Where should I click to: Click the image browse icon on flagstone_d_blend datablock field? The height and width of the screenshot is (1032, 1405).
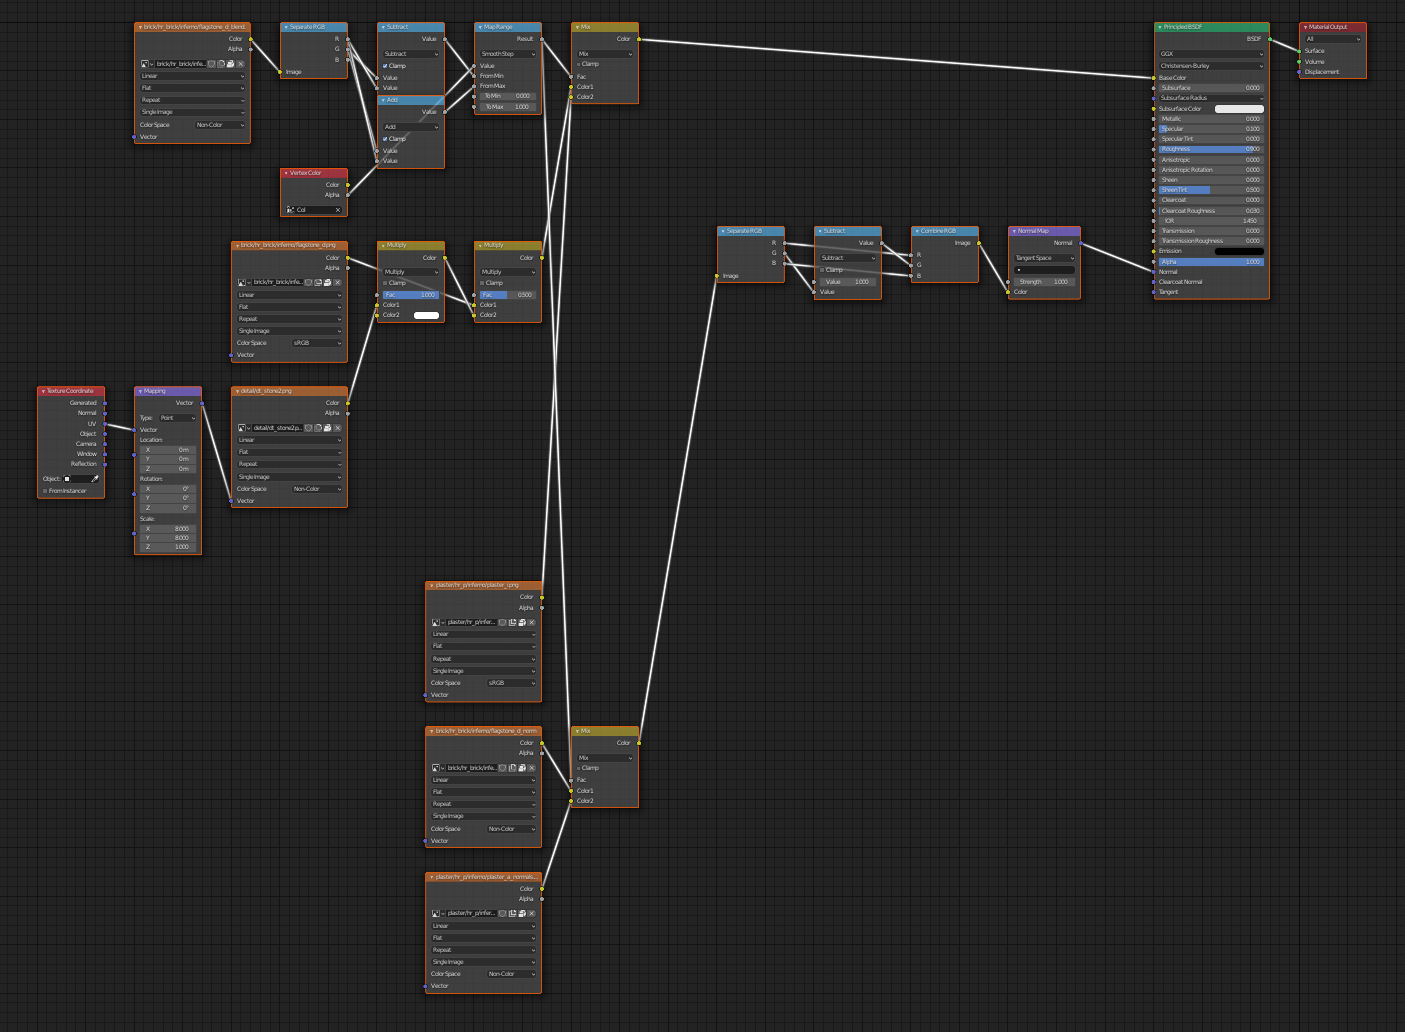tap(145, 64)
